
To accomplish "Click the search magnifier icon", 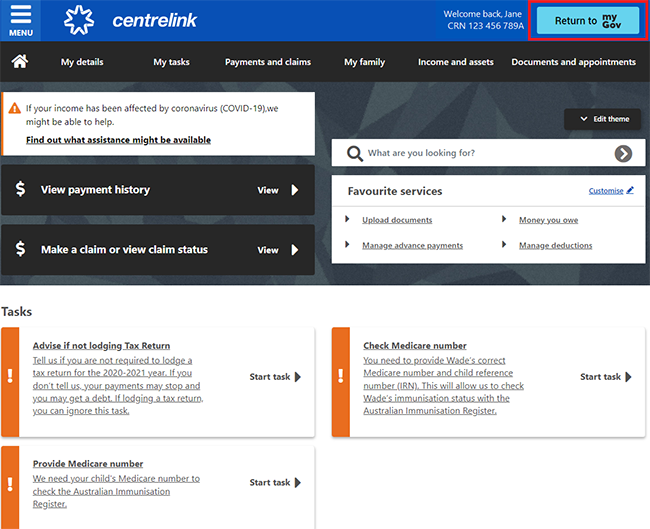I will pos(355,153).
